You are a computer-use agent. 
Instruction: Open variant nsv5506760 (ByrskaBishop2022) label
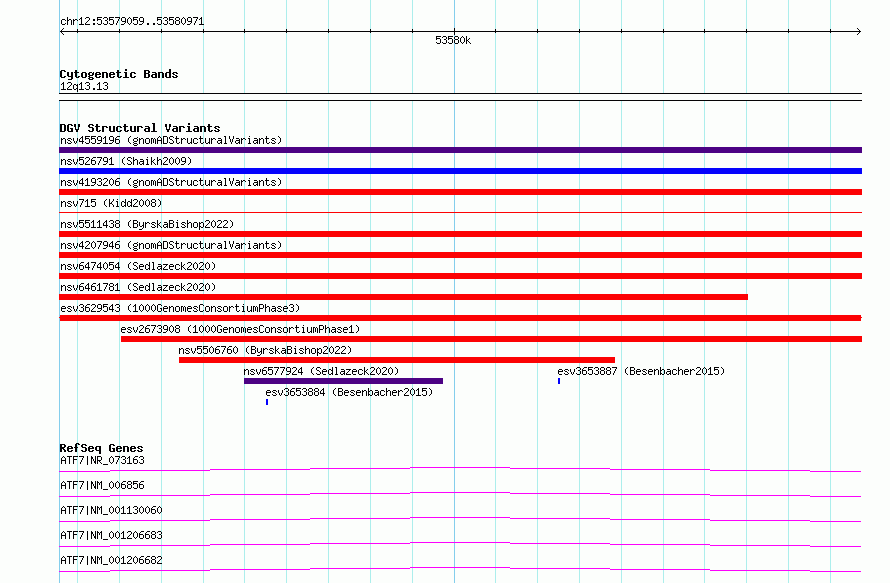[x=265, y=350]
